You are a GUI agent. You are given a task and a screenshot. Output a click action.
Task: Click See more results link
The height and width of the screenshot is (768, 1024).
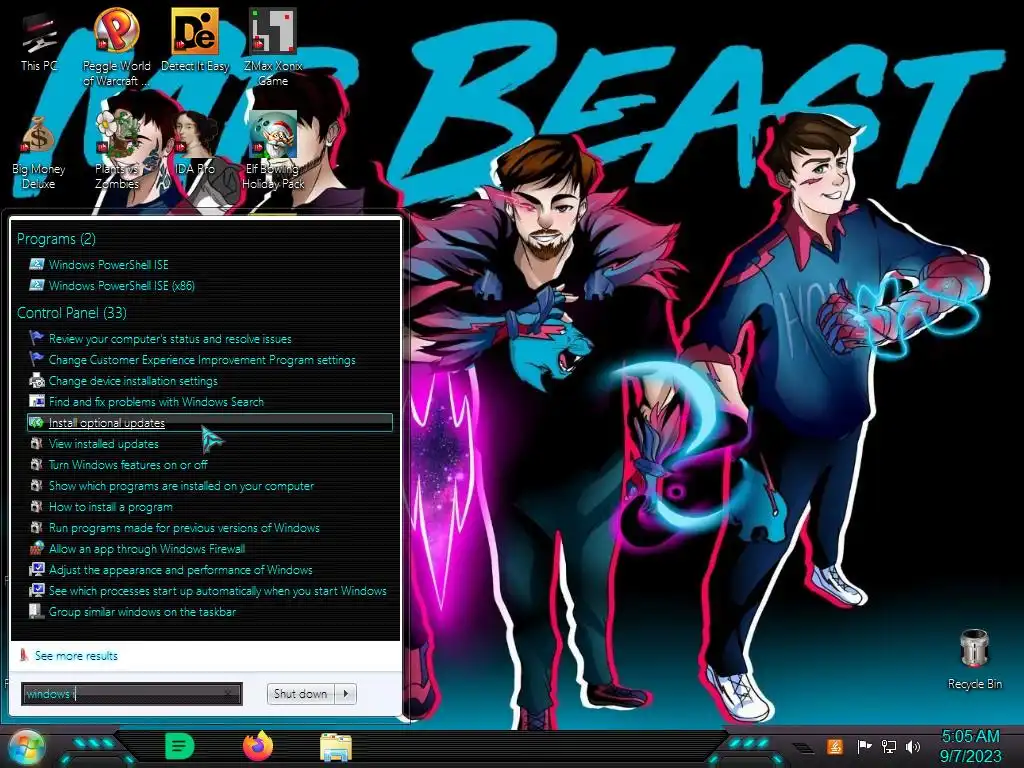pyautogui.click(x=76, y=655)
